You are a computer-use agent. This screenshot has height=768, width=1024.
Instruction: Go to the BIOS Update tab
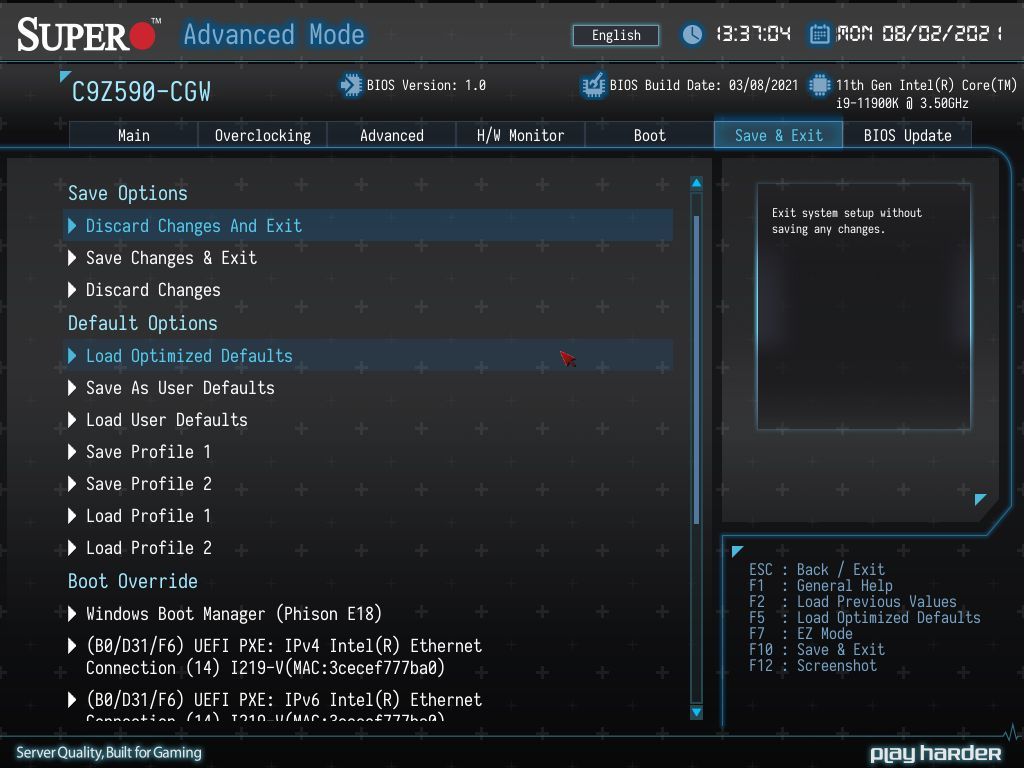click(x=907, y=135)
